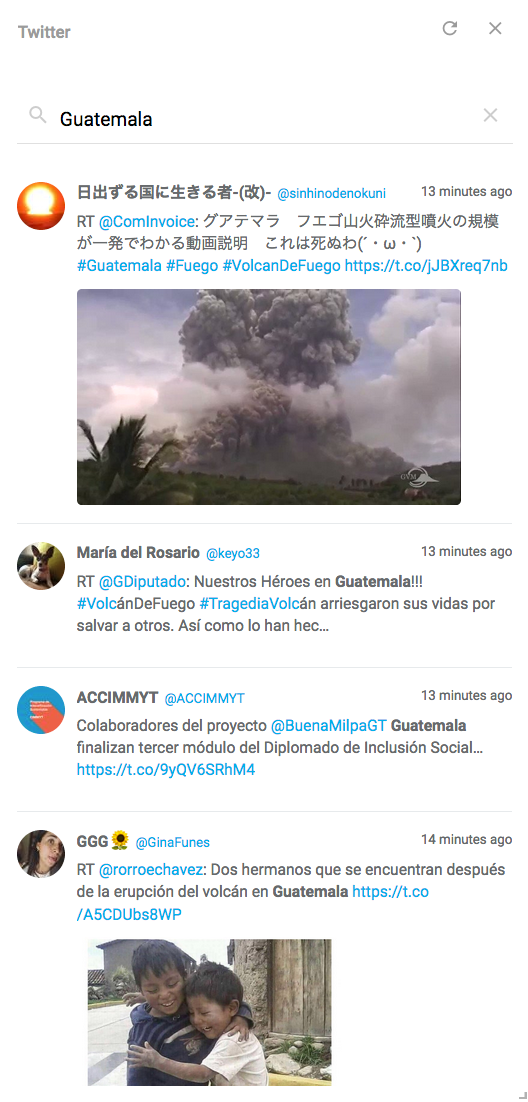This screenshot has height=1102, width=528.
Task: Open the ACCIMMYT profile avatar
Action: pyautogui.click(x=41, y=710)
